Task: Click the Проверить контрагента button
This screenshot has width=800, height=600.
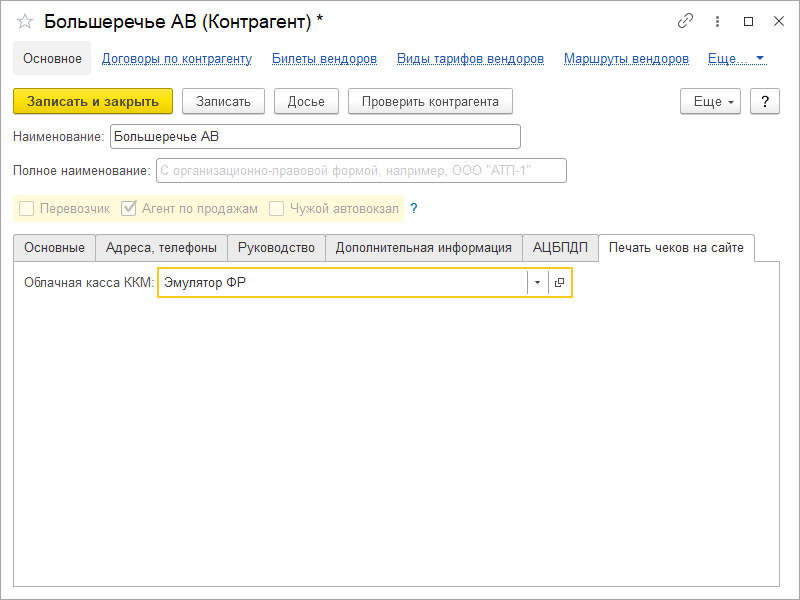Action: pos(430,101)
